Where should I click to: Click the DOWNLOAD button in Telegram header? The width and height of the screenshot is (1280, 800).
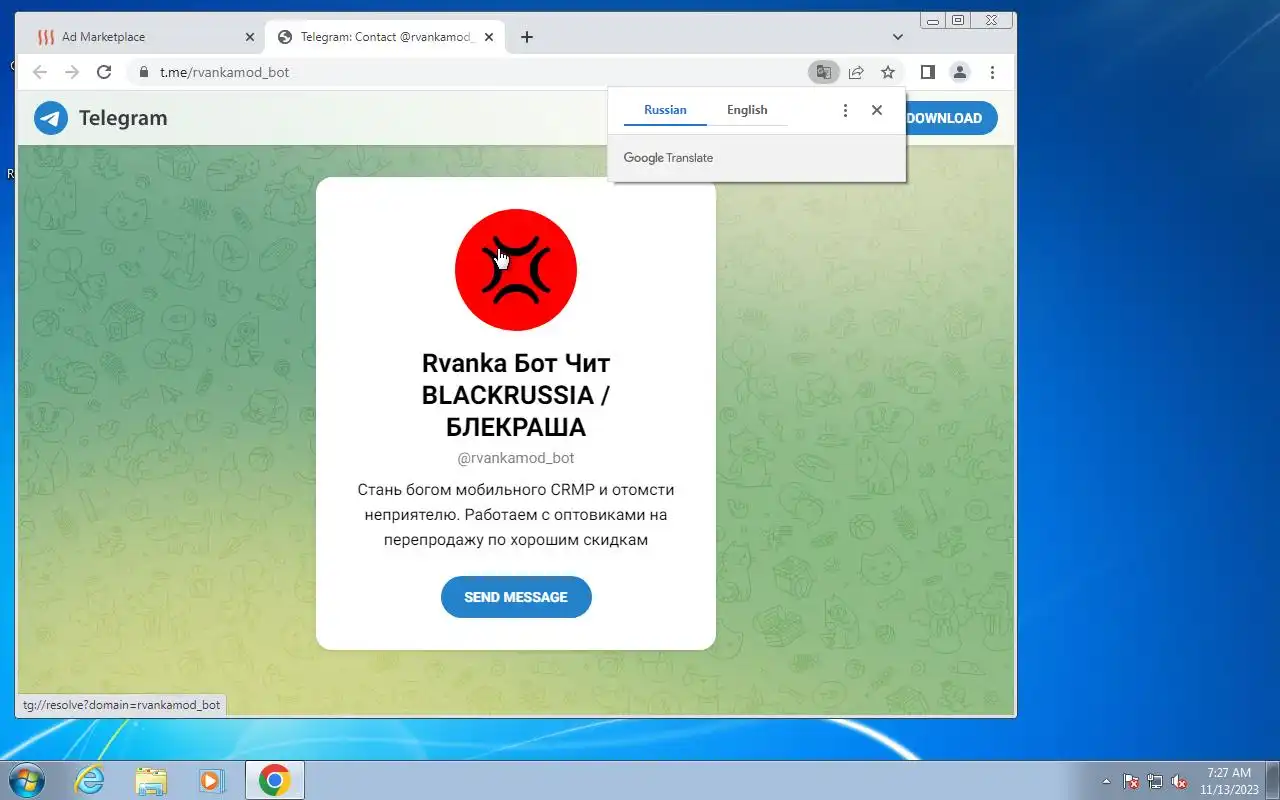(x=944, y=118)
